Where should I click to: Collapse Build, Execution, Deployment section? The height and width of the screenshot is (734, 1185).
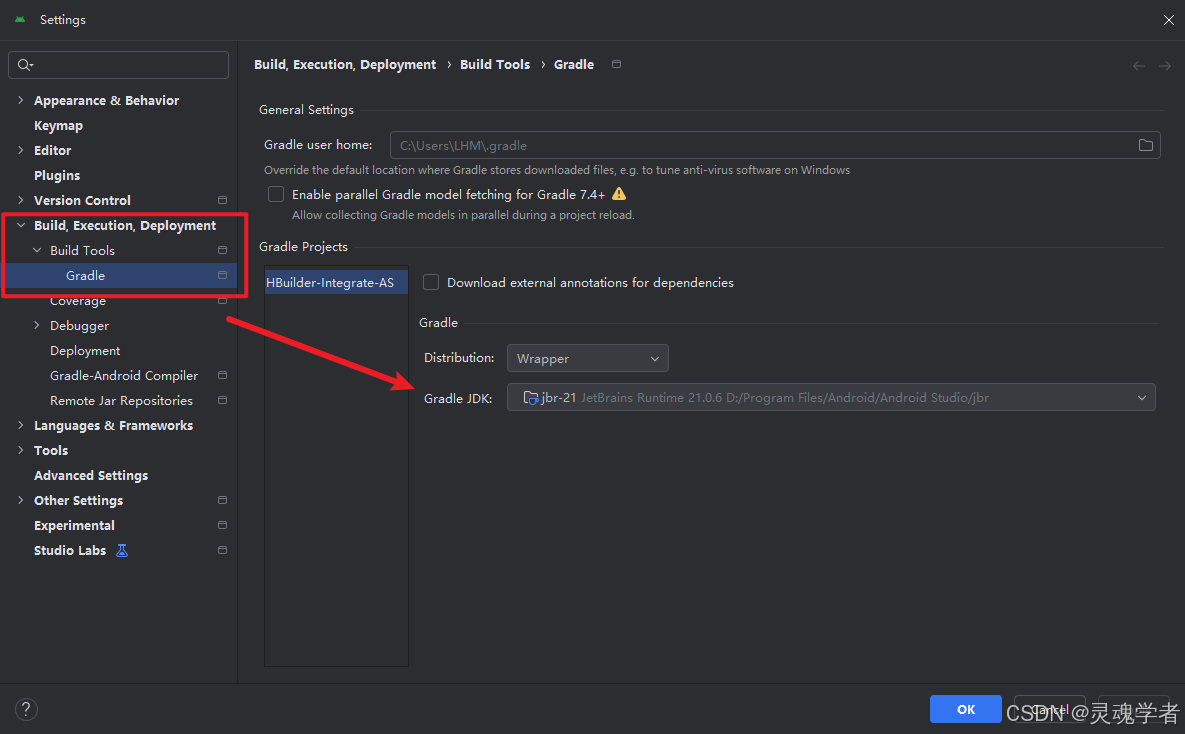click(20, 225)
